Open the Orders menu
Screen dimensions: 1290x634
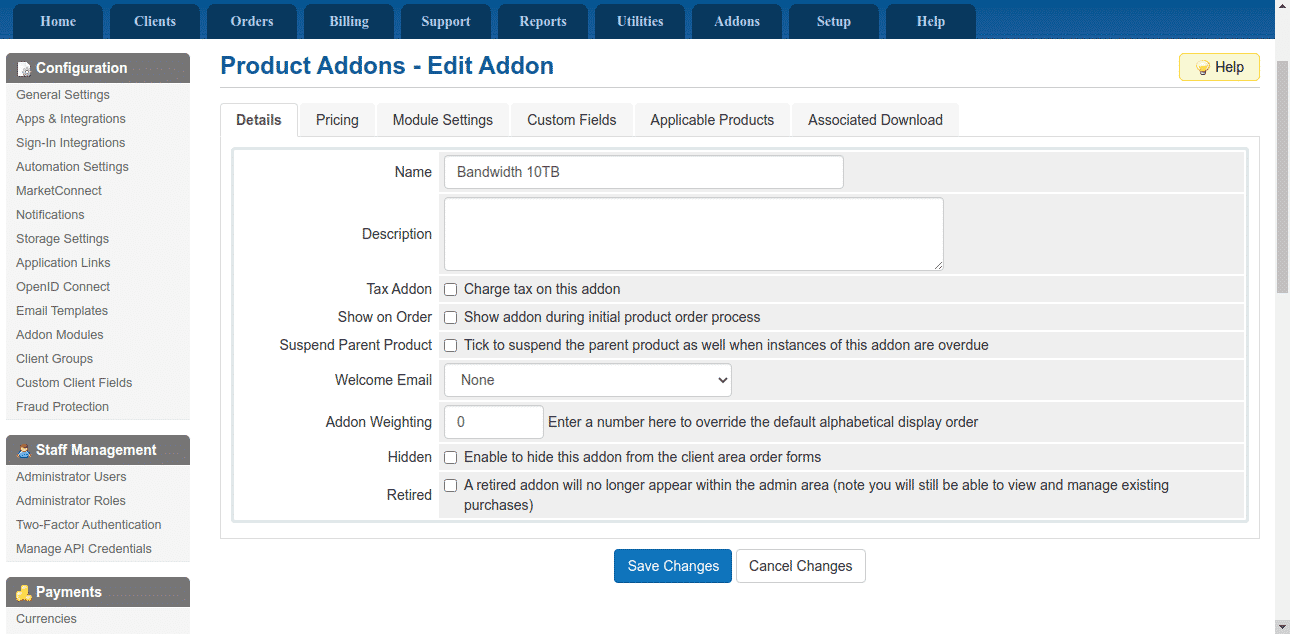point(252,22)
